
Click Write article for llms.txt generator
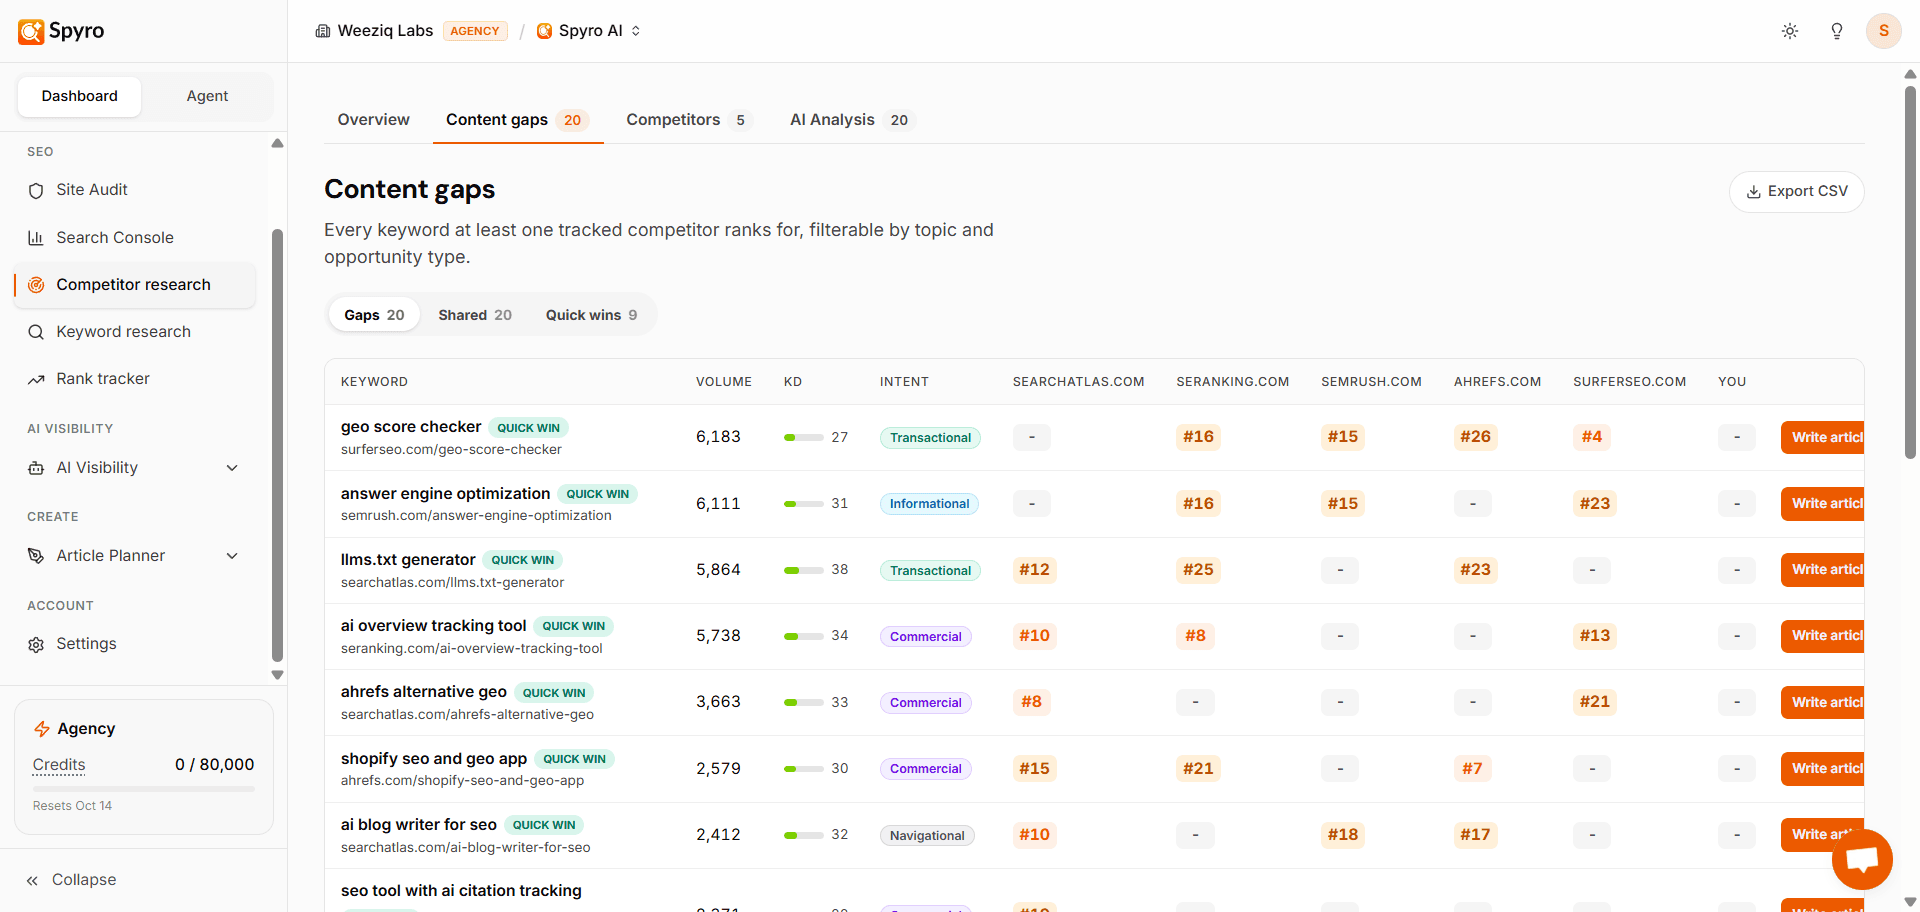click(1822, 570)
